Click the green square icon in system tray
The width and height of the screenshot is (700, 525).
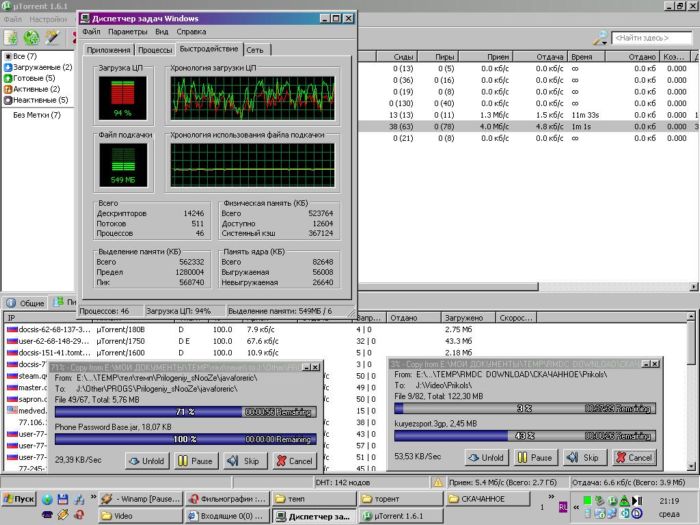click(x=588, y=500)
